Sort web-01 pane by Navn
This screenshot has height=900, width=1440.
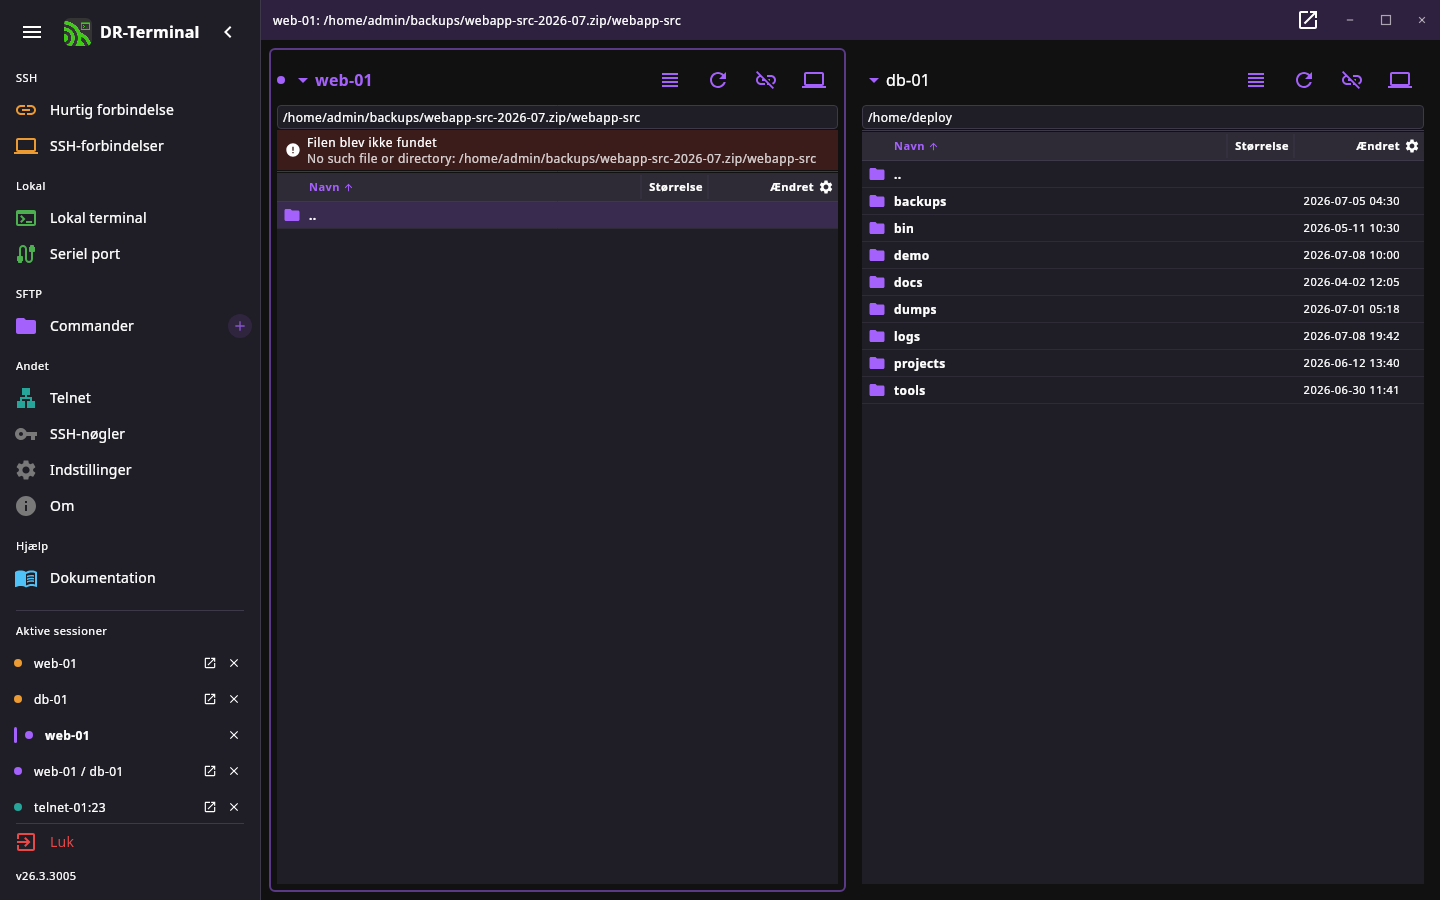[x=330, y=187]
